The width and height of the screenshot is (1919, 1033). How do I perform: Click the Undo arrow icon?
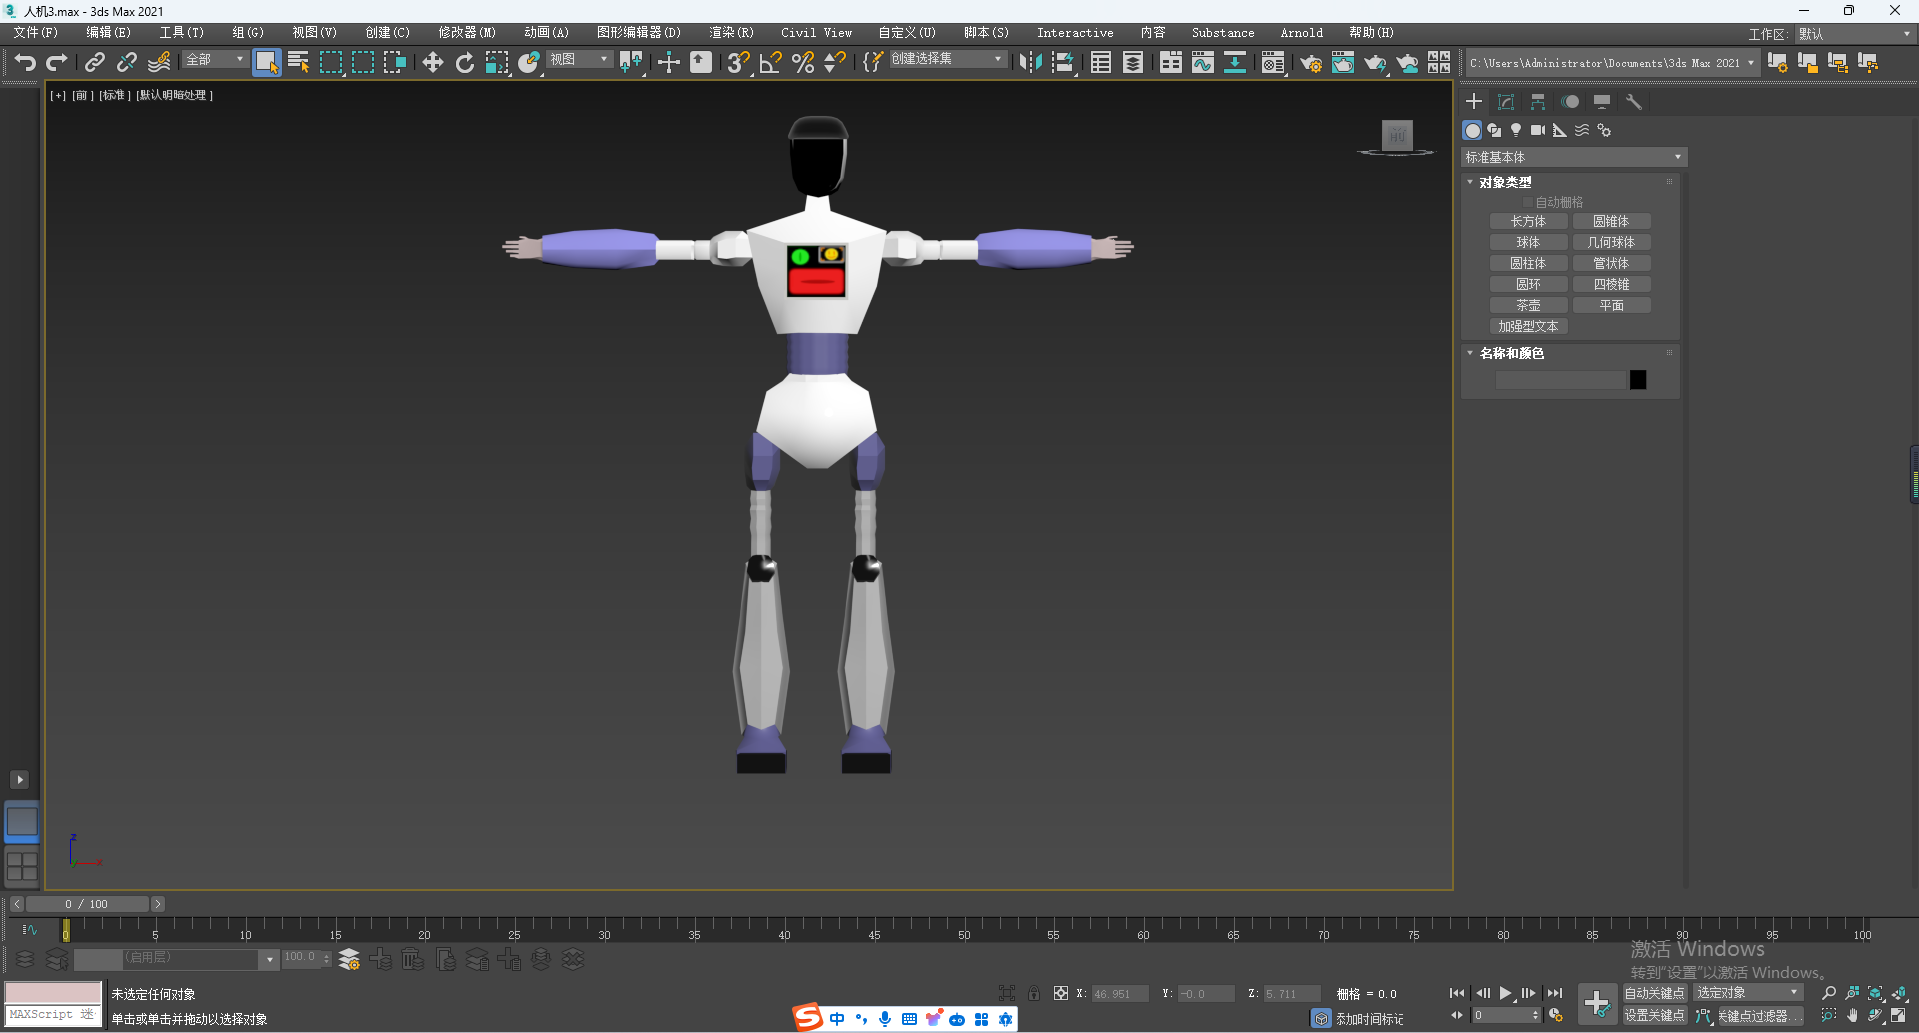[25, 63]
